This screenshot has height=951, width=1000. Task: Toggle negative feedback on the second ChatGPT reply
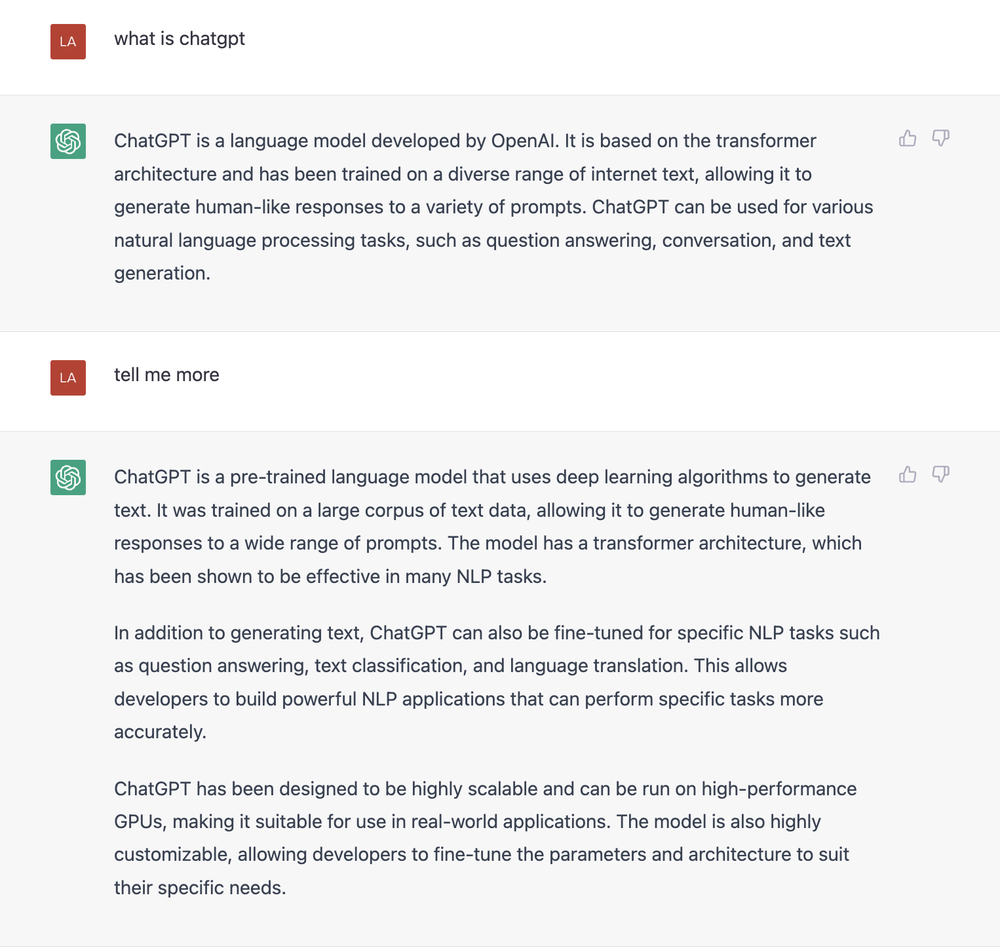click(940, 475)
